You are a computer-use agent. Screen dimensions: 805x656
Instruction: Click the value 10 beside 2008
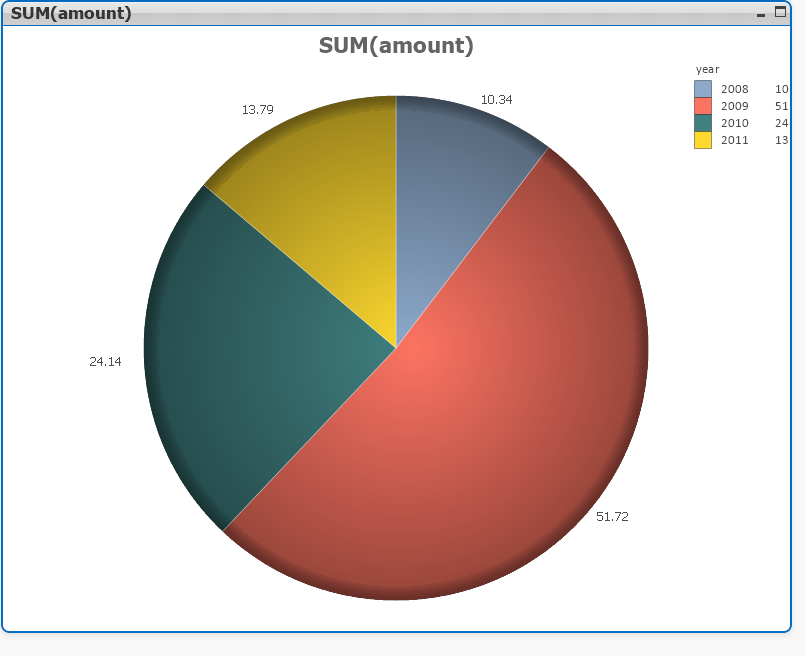(781, 88)
